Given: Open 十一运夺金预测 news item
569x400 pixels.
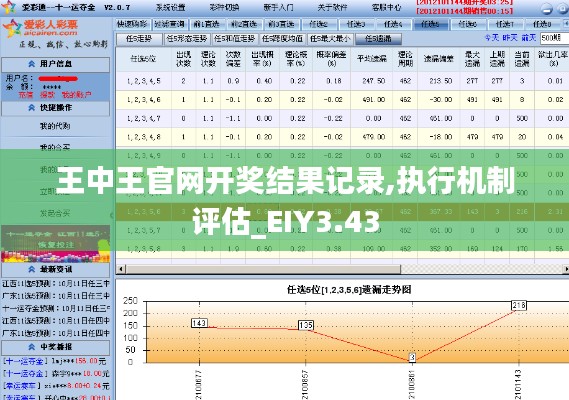Looking at the screenshot, I should pyautogui.click(x=56, y=309).
